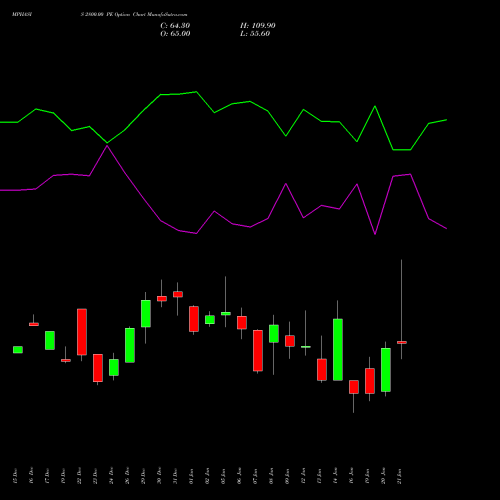500x500 pixels.
Task: Click the low value L: 55.60
Action: tap(255, 34)
